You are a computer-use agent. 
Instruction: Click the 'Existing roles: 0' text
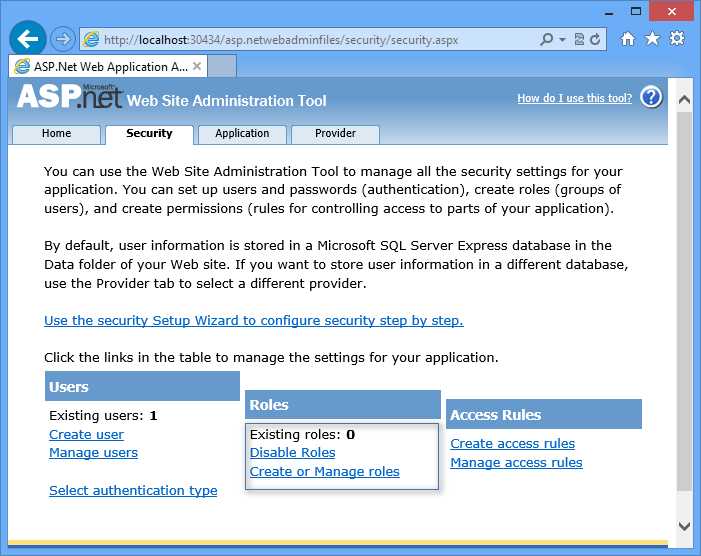302,434
